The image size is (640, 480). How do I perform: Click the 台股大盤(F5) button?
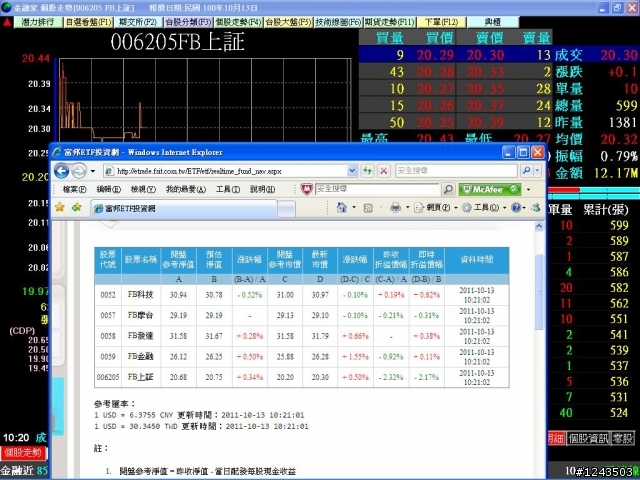[288, 22]
